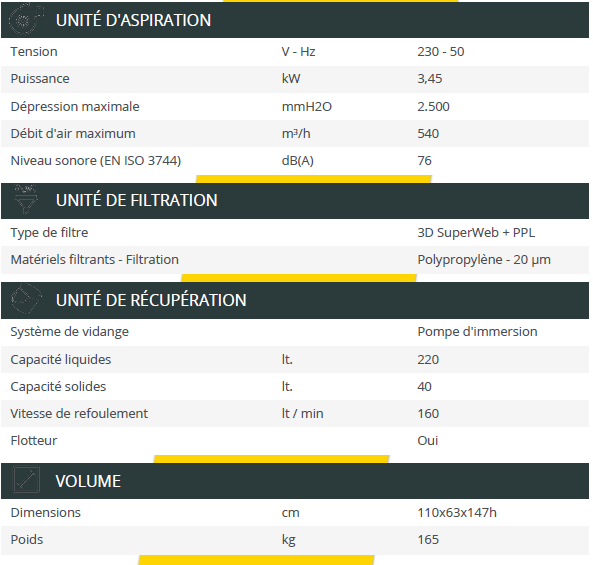Click the 3D SuperWeb + PPL filter type
This screenshot has height=565, width=593.
[x=476, y=233]
